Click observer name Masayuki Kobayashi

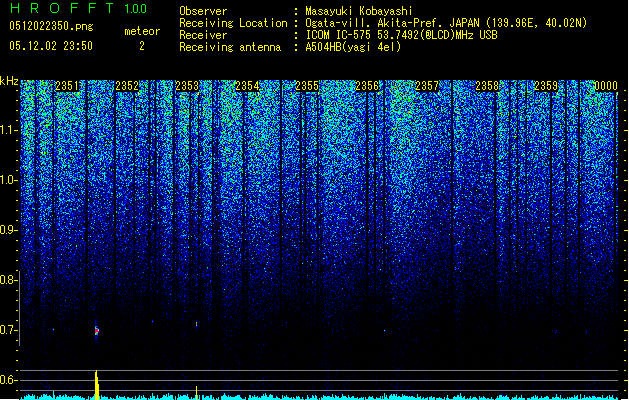359,11
